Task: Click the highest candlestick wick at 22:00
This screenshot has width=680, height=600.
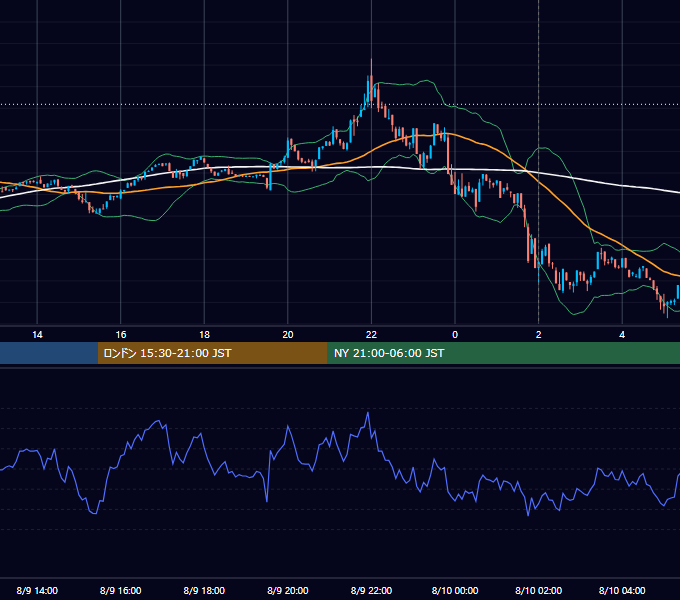Action: [x=371, y=67]
